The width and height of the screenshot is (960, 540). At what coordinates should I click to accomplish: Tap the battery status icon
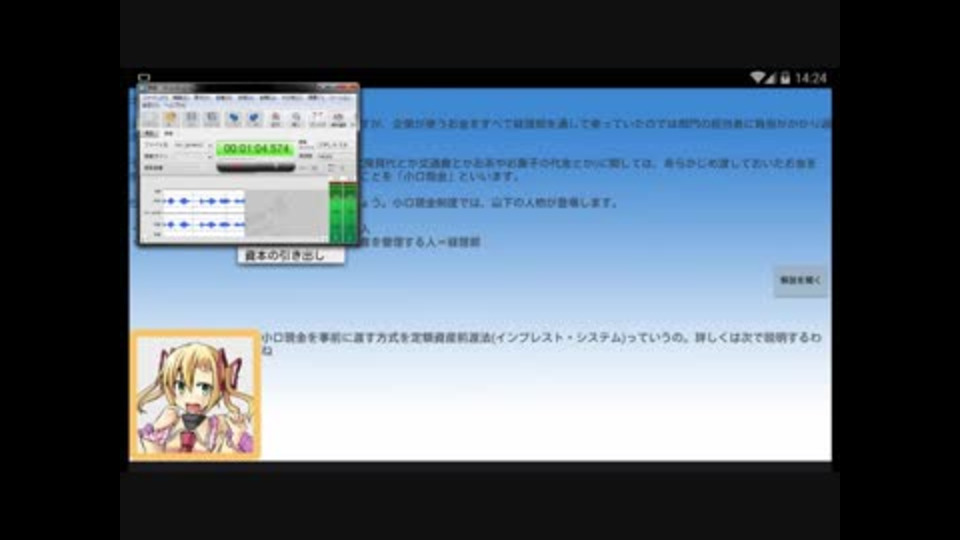[x=785, y=78]
